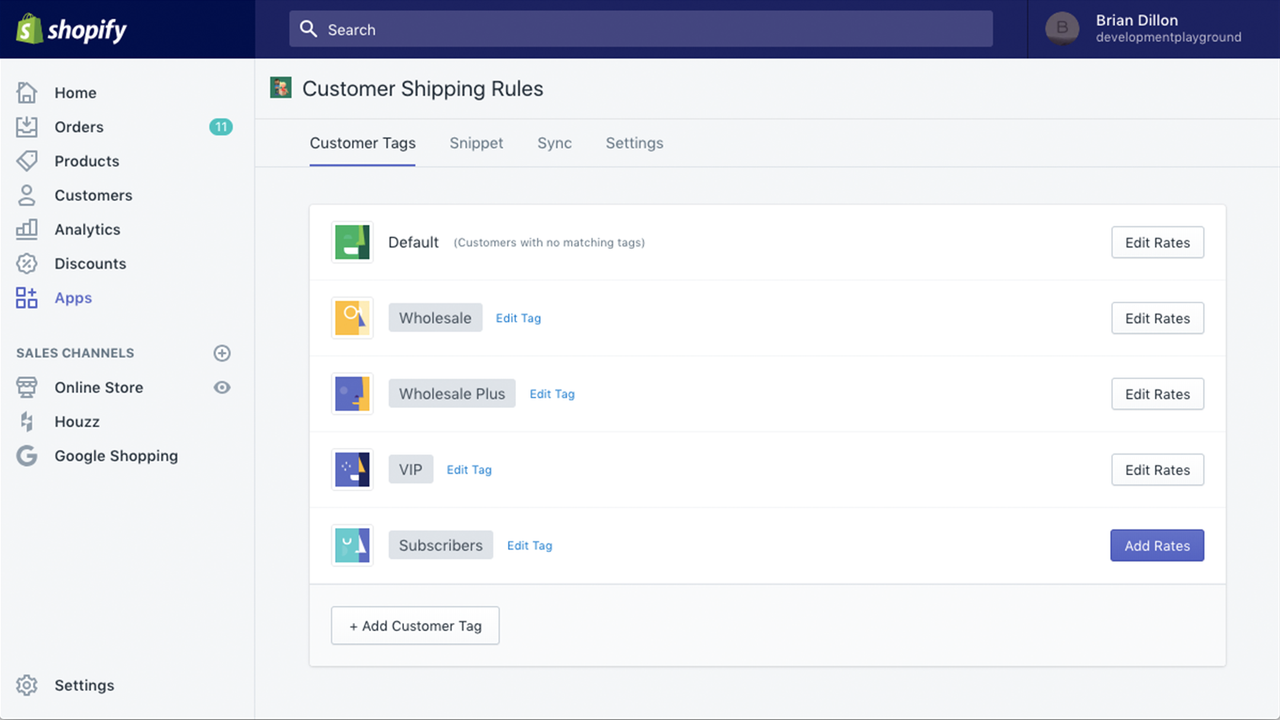Click the Subscribers tag label
The width and height of the screenshot is (1280, 720).
tap(441, 546)
